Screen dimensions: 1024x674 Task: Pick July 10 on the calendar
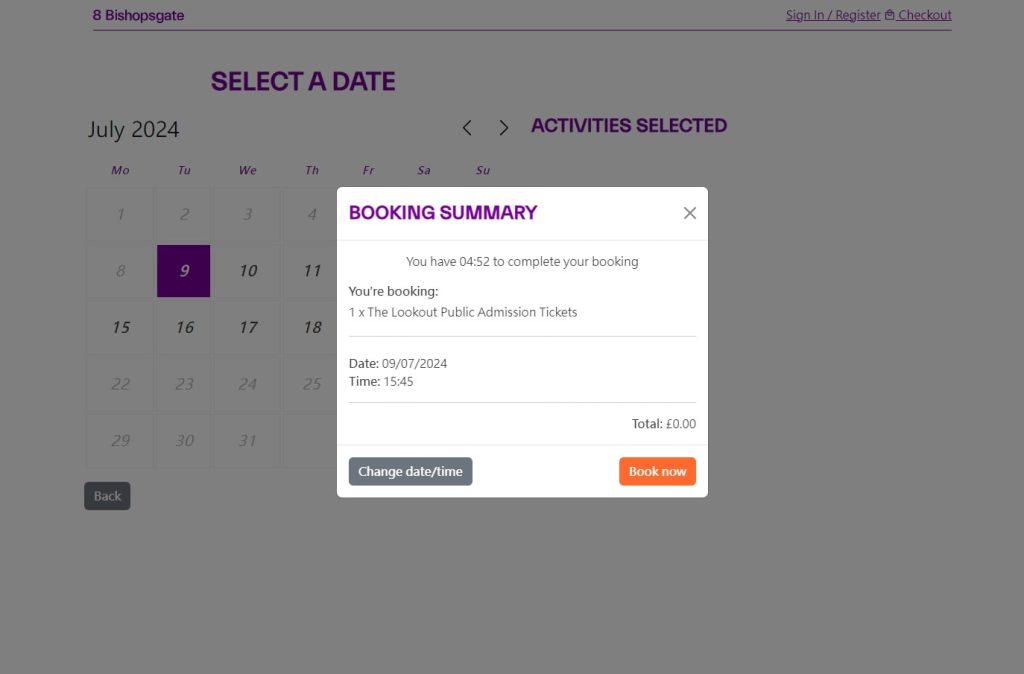pos(248,271)
